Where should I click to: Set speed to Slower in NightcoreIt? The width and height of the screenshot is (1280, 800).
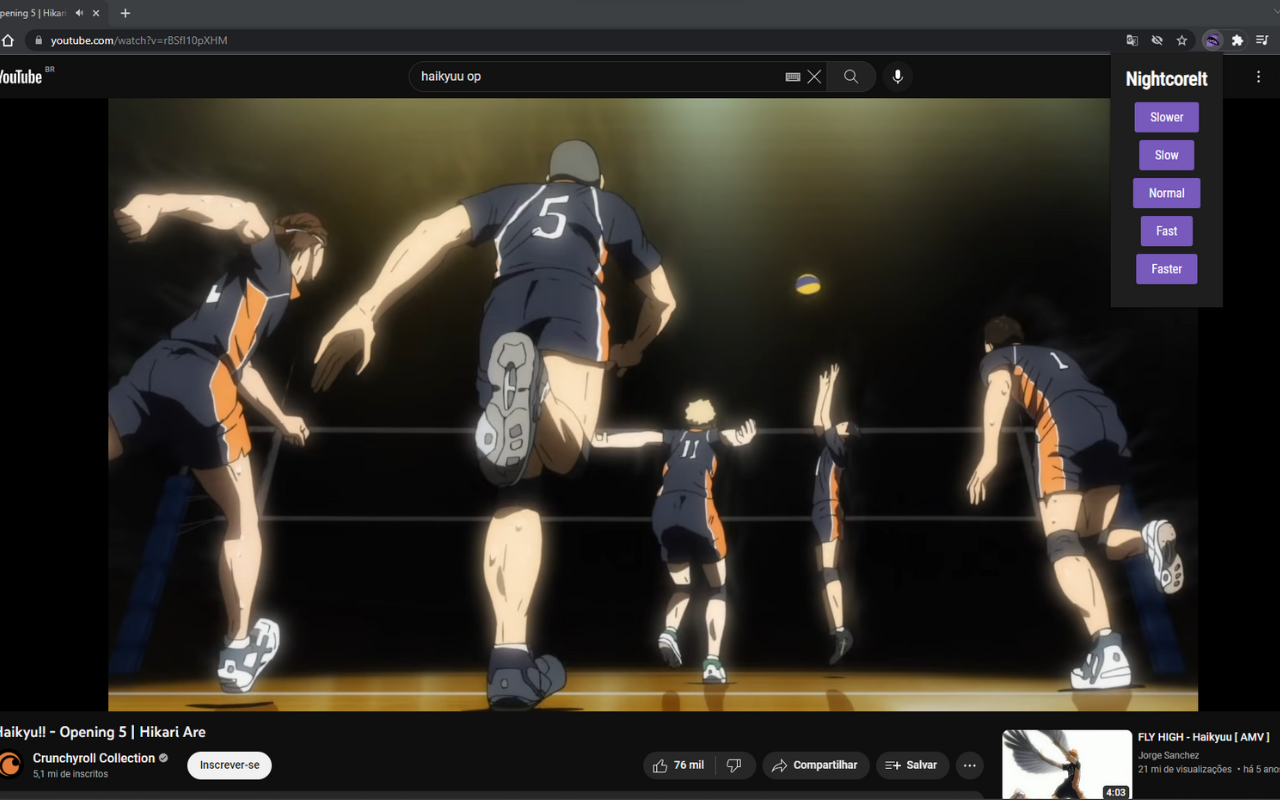[x=1166, y=117]
